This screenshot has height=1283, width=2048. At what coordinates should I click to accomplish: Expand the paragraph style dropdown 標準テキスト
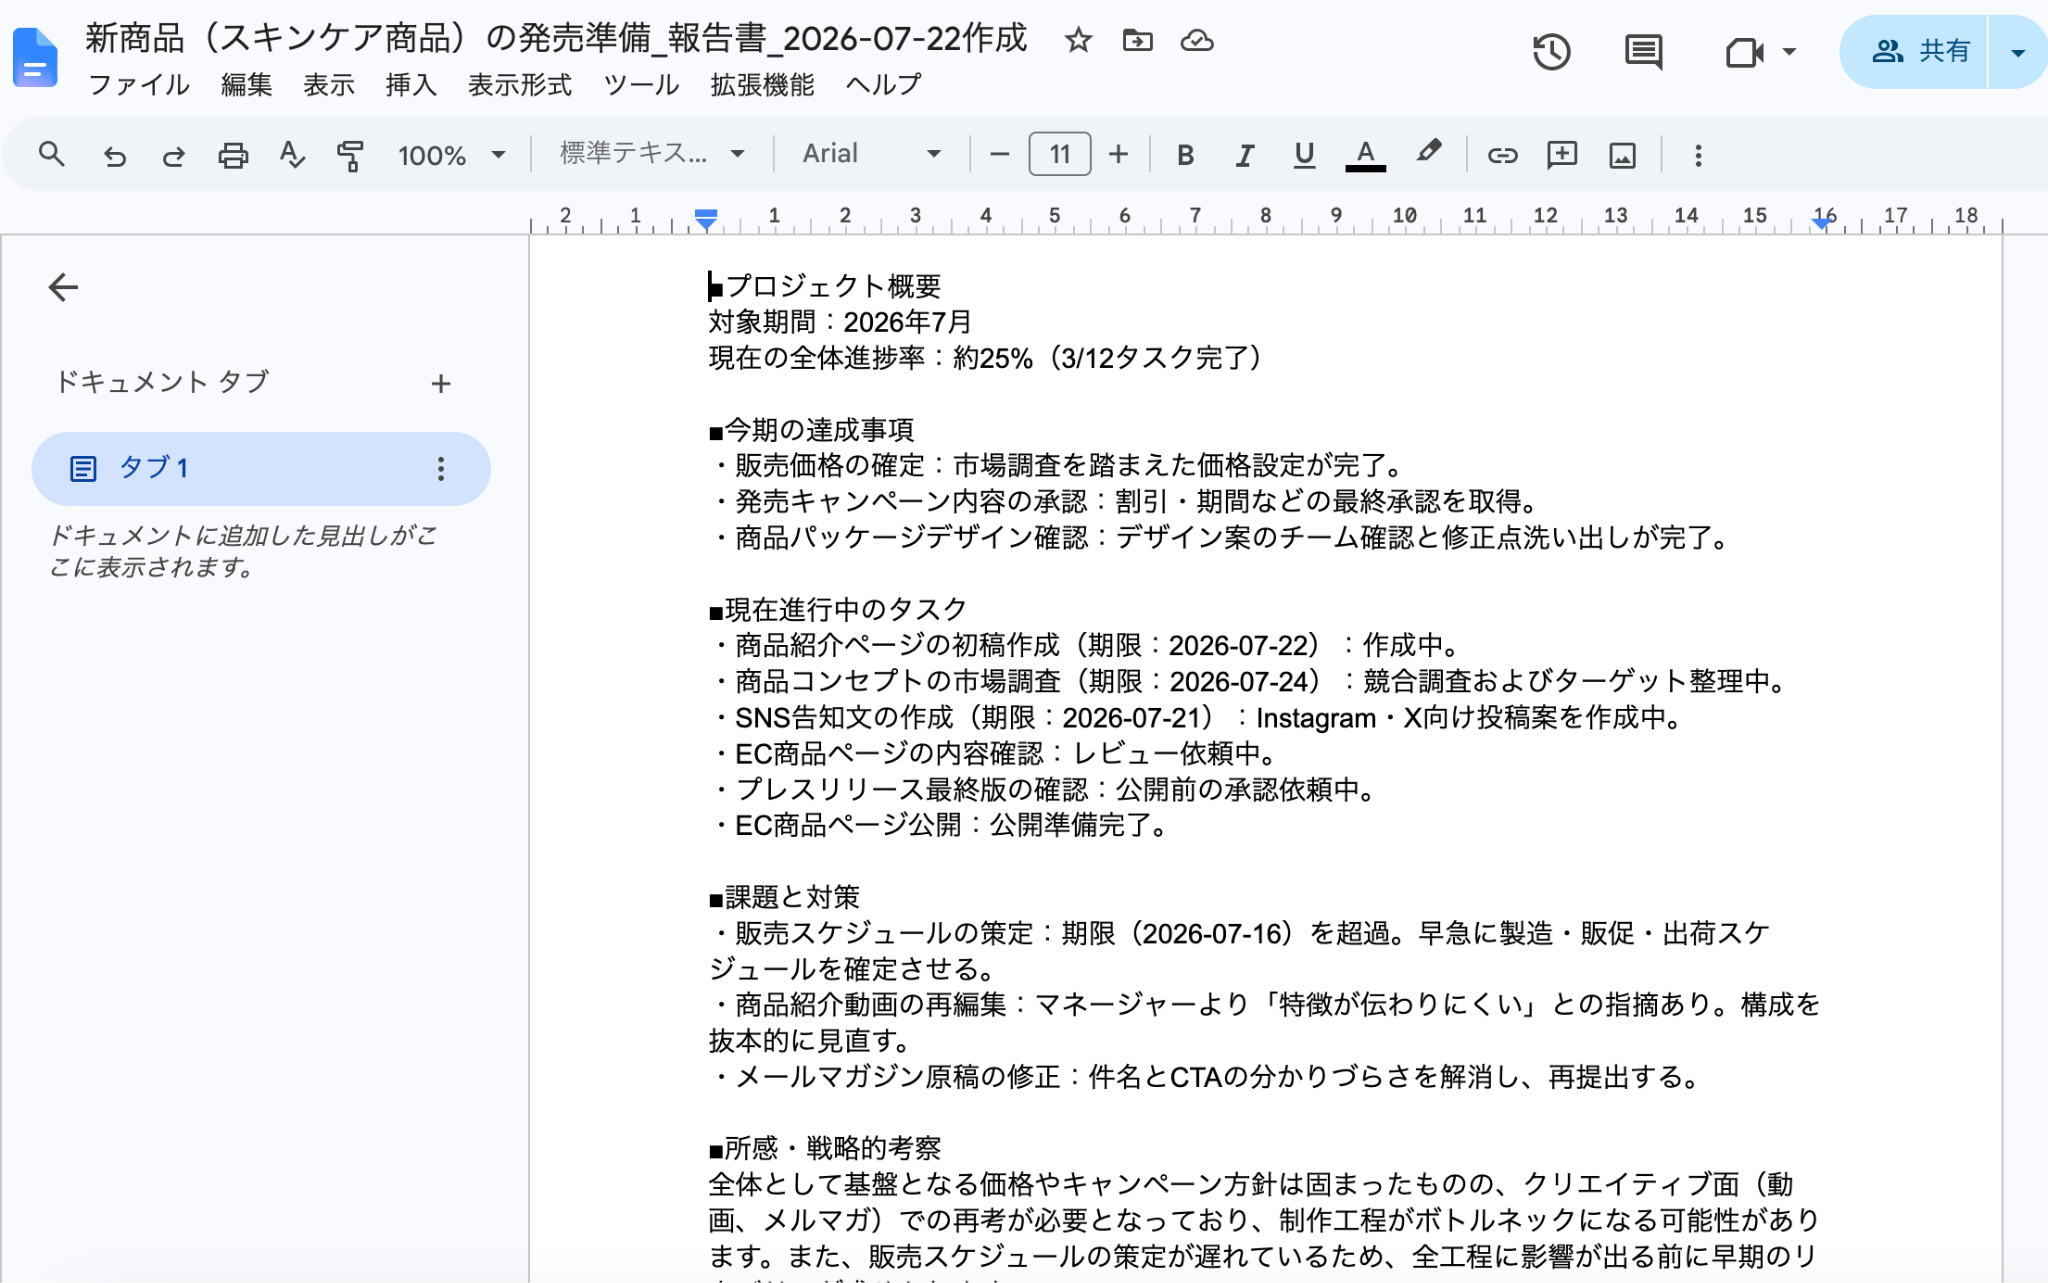[652, 154]
